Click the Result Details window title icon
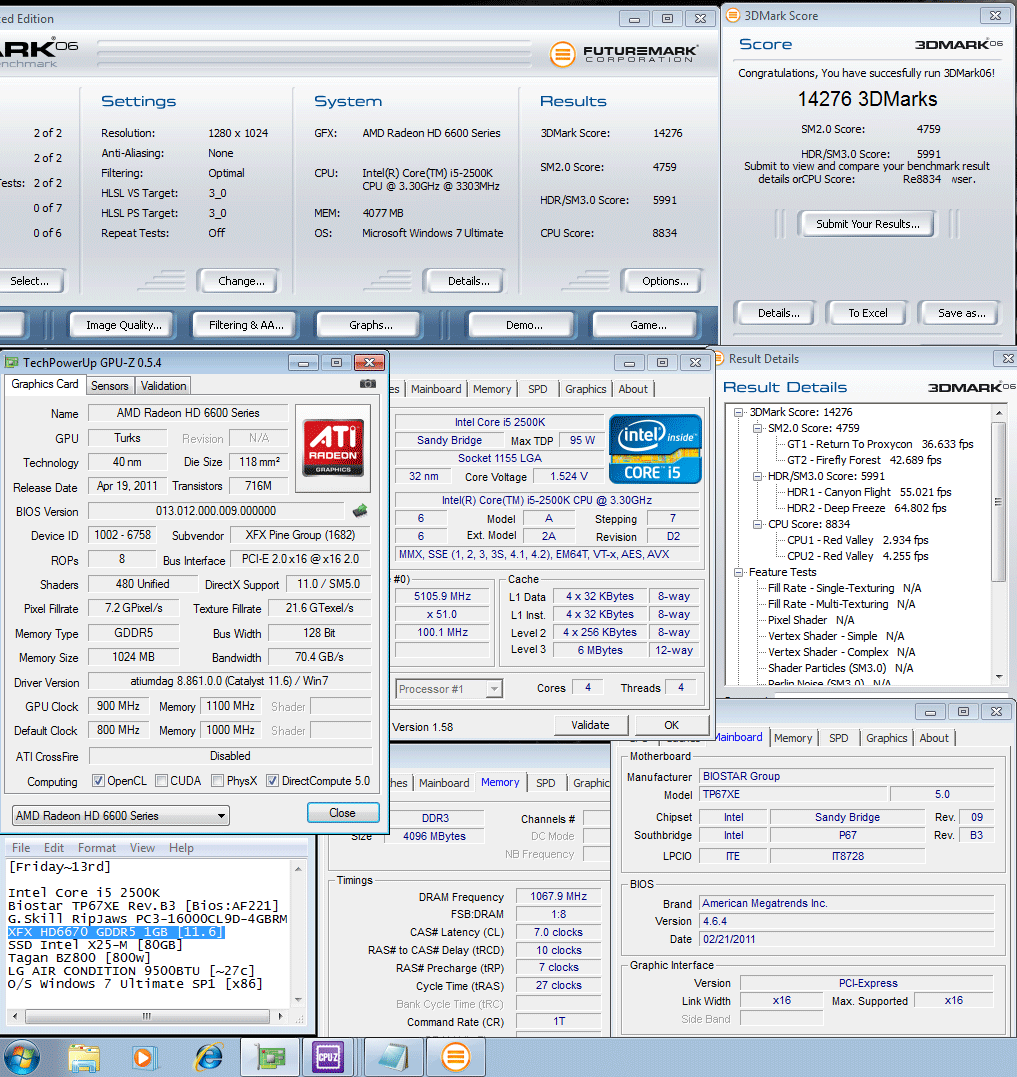Viewport: 1017px width, 1077px height. click(x=720, y=359)
